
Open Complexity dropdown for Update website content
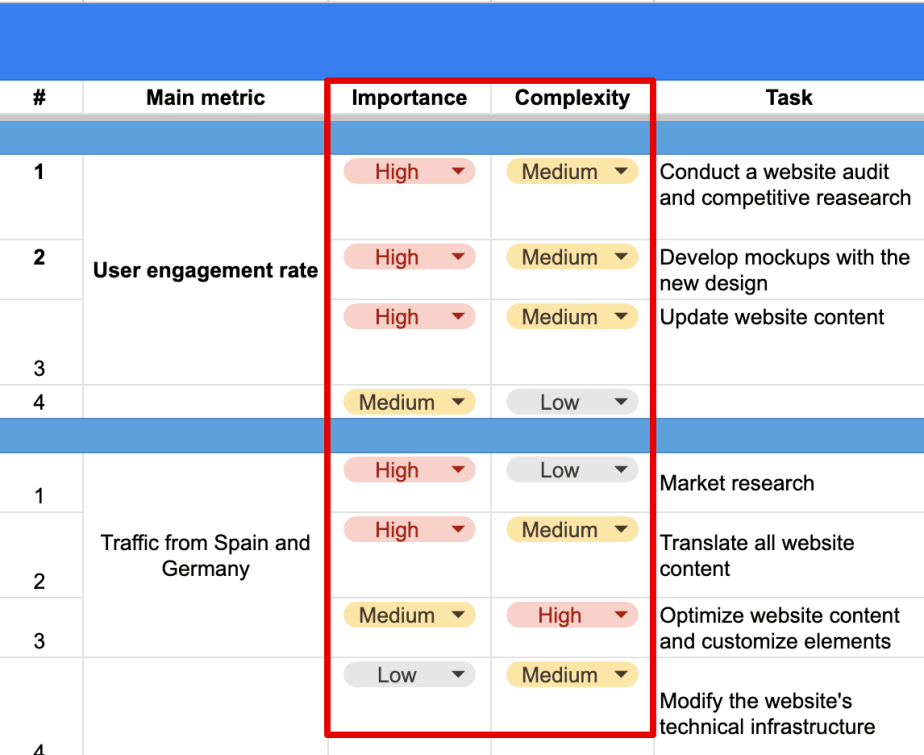572,316
